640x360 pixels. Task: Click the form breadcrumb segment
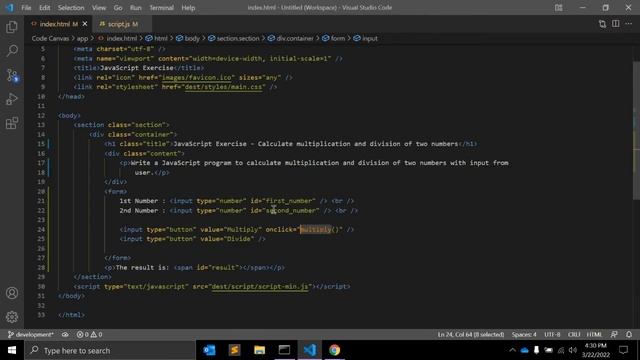338,38
